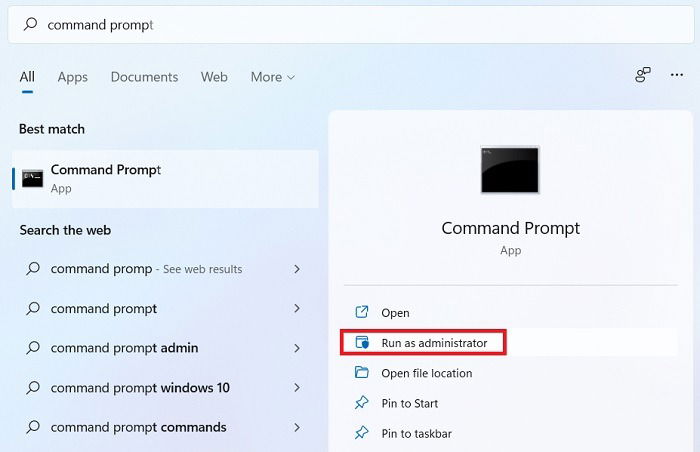The image size is (700, 452).
Task: Click the pin icon beside Pin to taskbar
Action: (362, 433)
